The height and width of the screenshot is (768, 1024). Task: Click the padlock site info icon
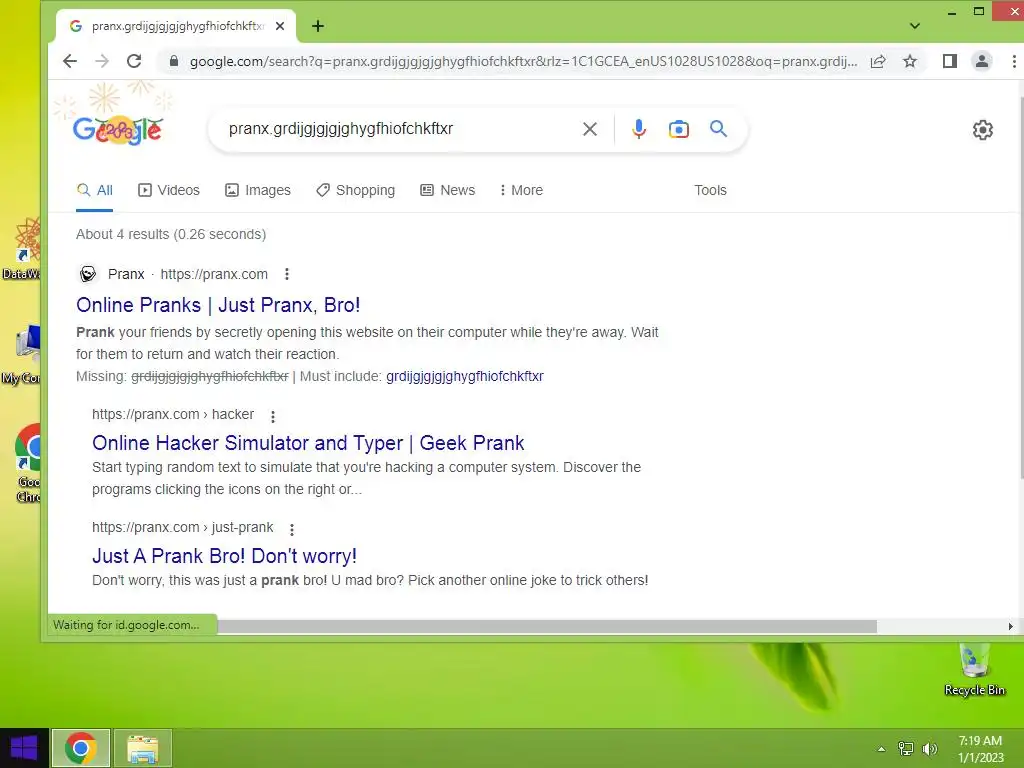click(173, 61)
